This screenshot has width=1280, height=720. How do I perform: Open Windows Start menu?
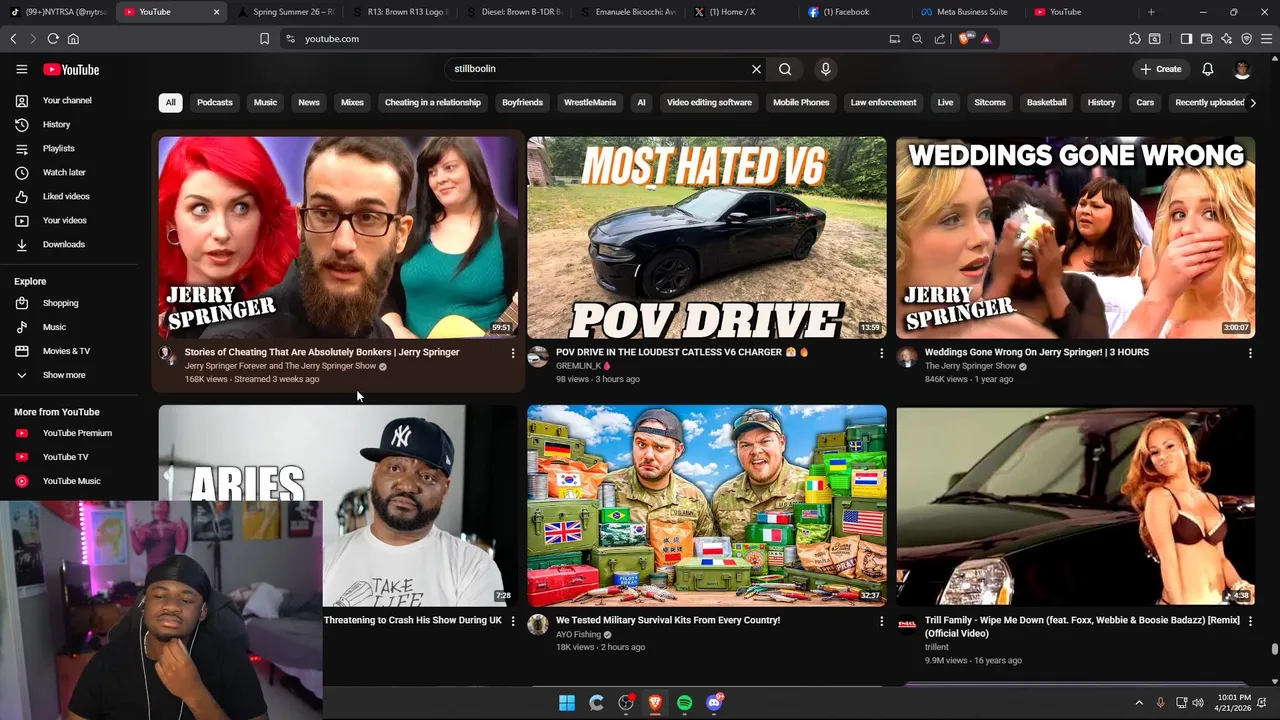click(x=567, y=703)
